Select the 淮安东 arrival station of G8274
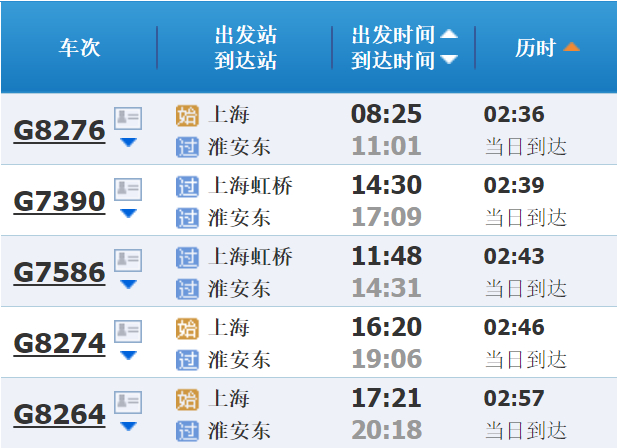This screenshot has width=617, height=448. (x=239, y=359)
